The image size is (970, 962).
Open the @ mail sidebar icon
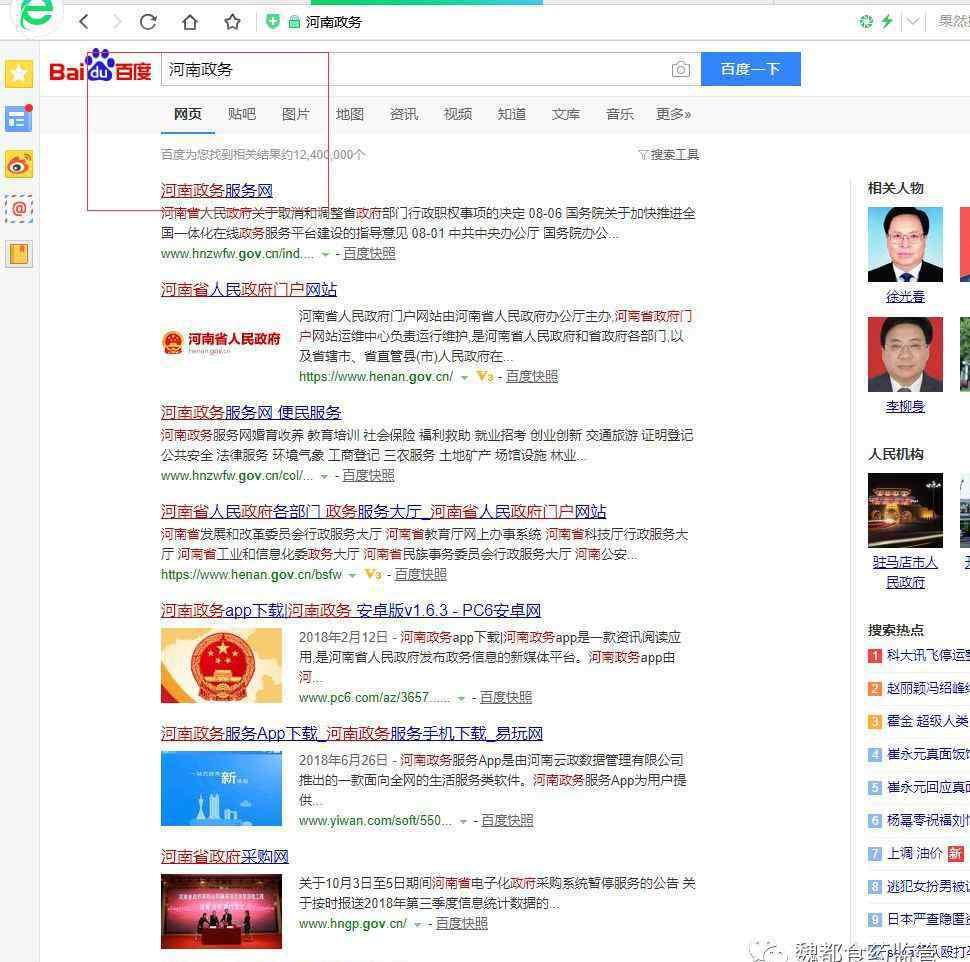click(x=19, y=208)
